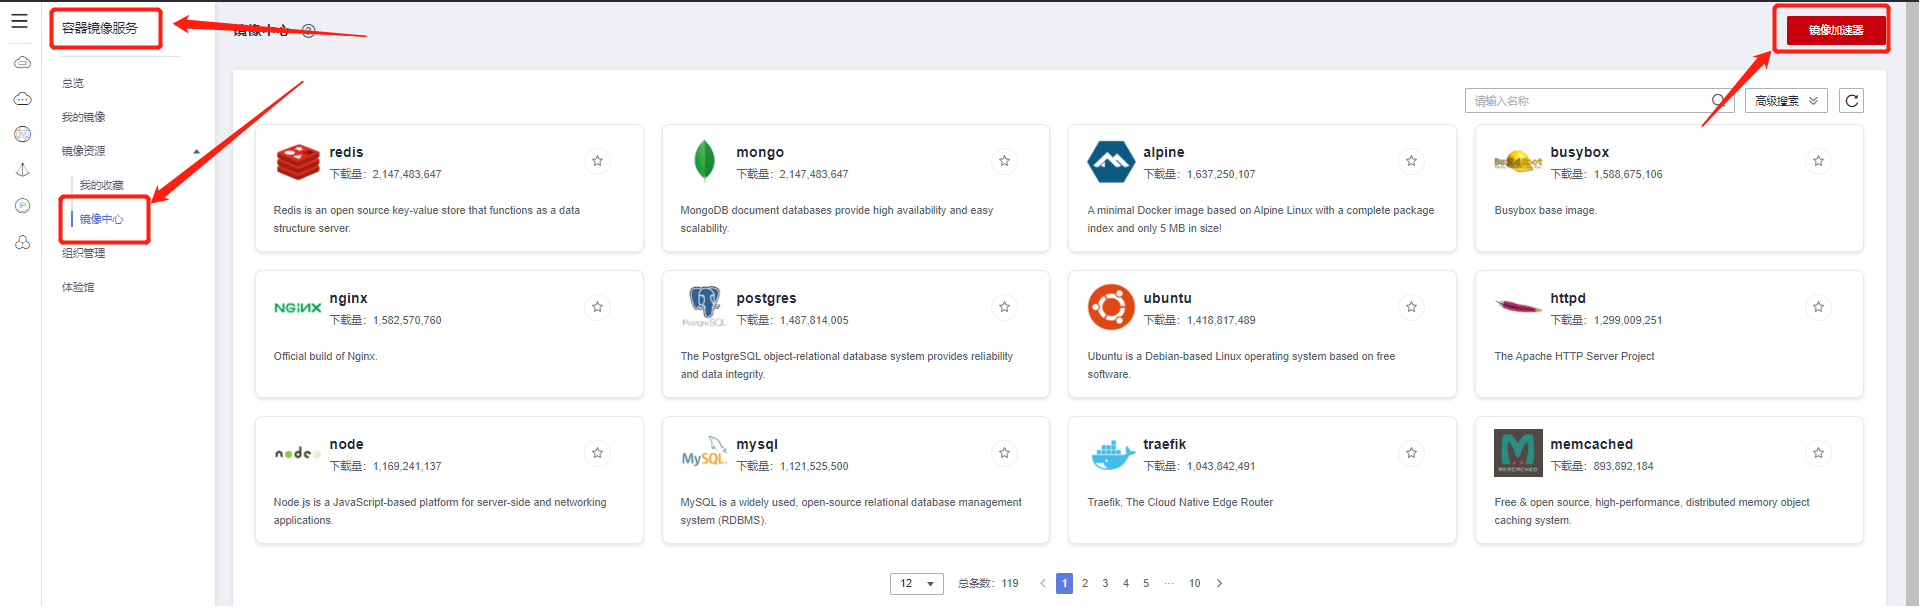The height and width of the screenshot is (614, 1920).
Task: Open the hamburger menu icon
Action: (19, 21)
